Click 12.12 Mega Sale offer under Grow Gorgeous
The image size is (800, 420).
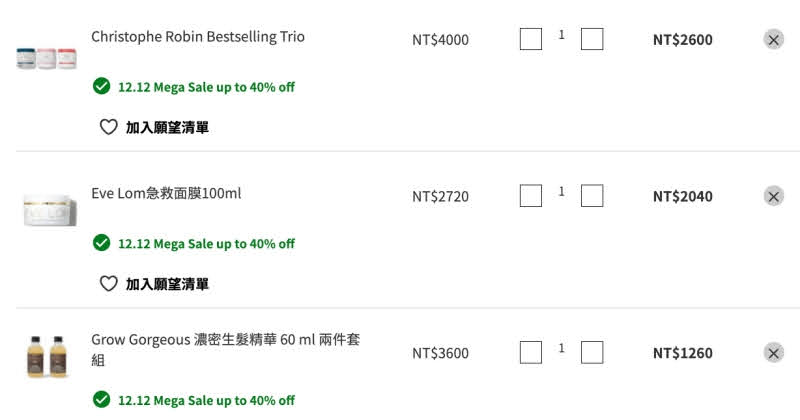[x=205, y=401]
